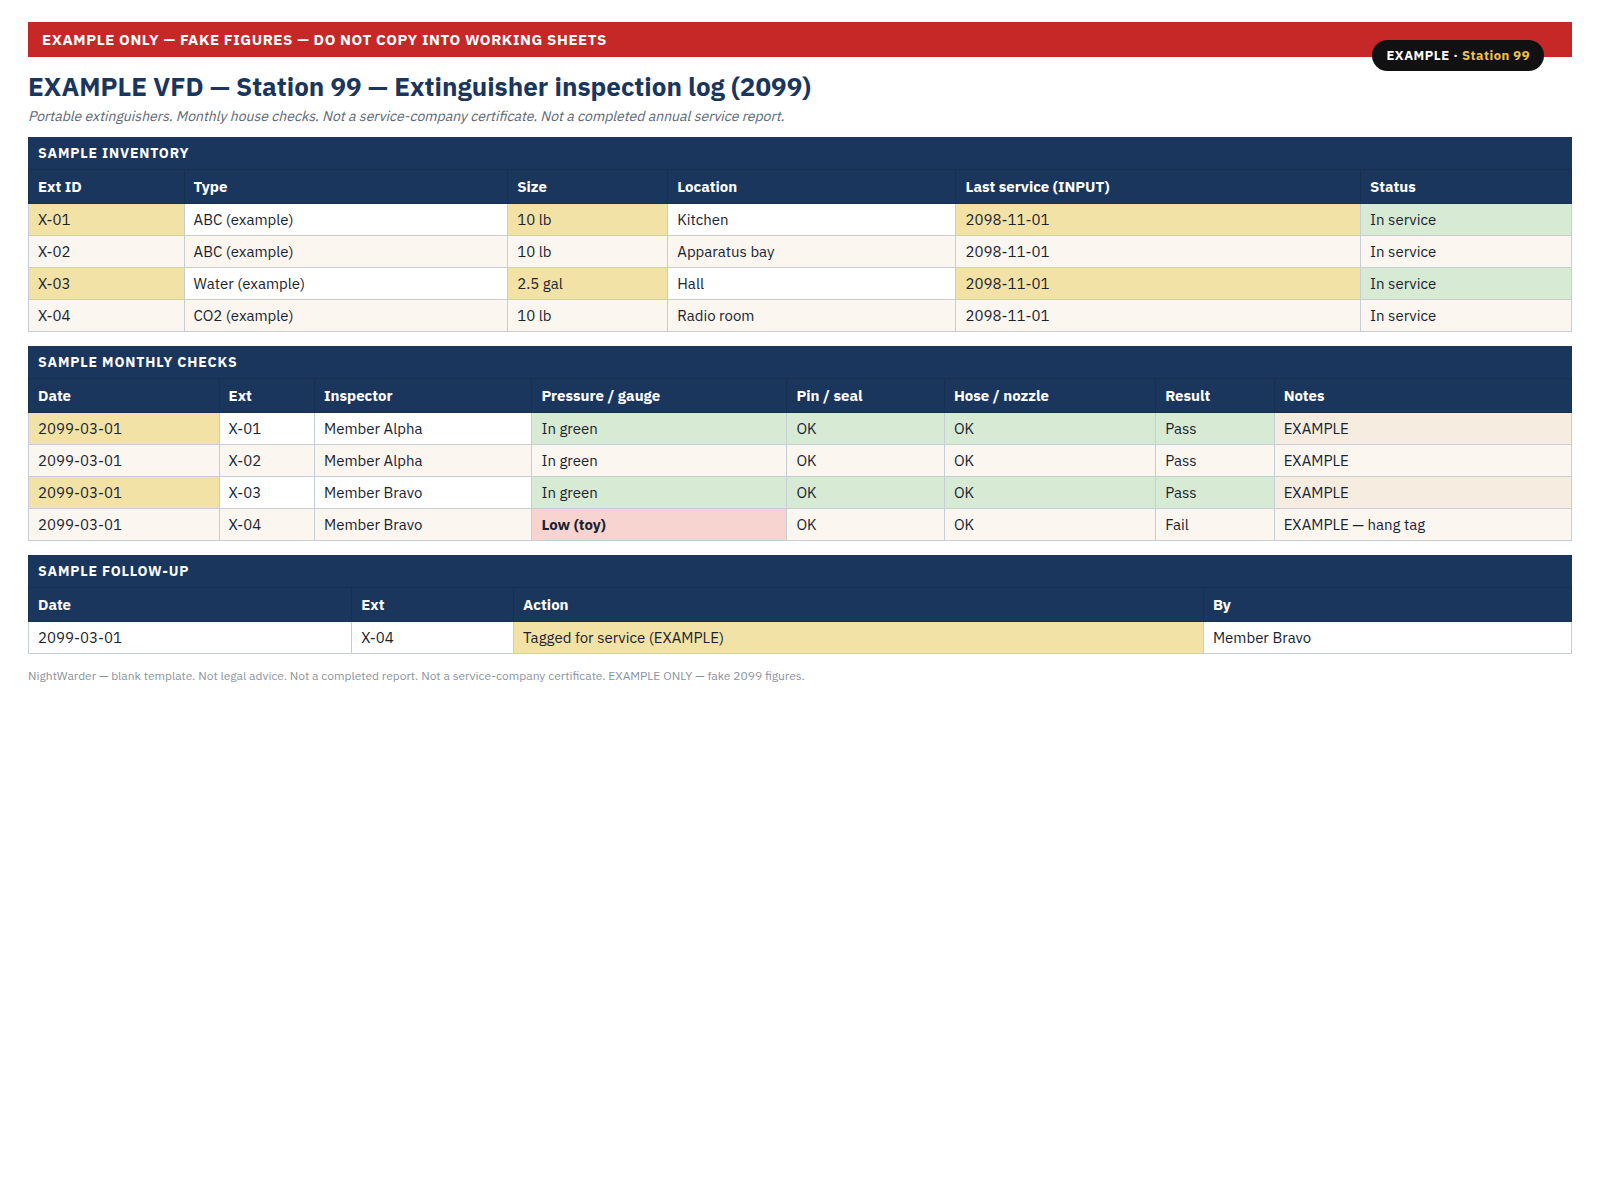Screen dimensions: 1600x1200
Task: Select Tagged for service (EXAMPLE) action cell
Action: [x=858, y=638]
